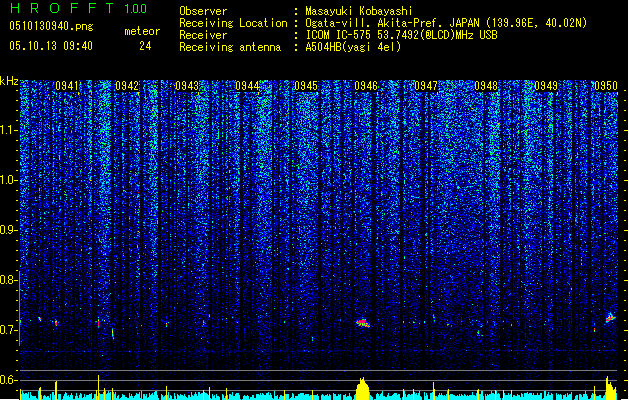The width and height of the screenshot is (629, 400).
Task: Click the 0946 time marker
Action: click(366, 86)
